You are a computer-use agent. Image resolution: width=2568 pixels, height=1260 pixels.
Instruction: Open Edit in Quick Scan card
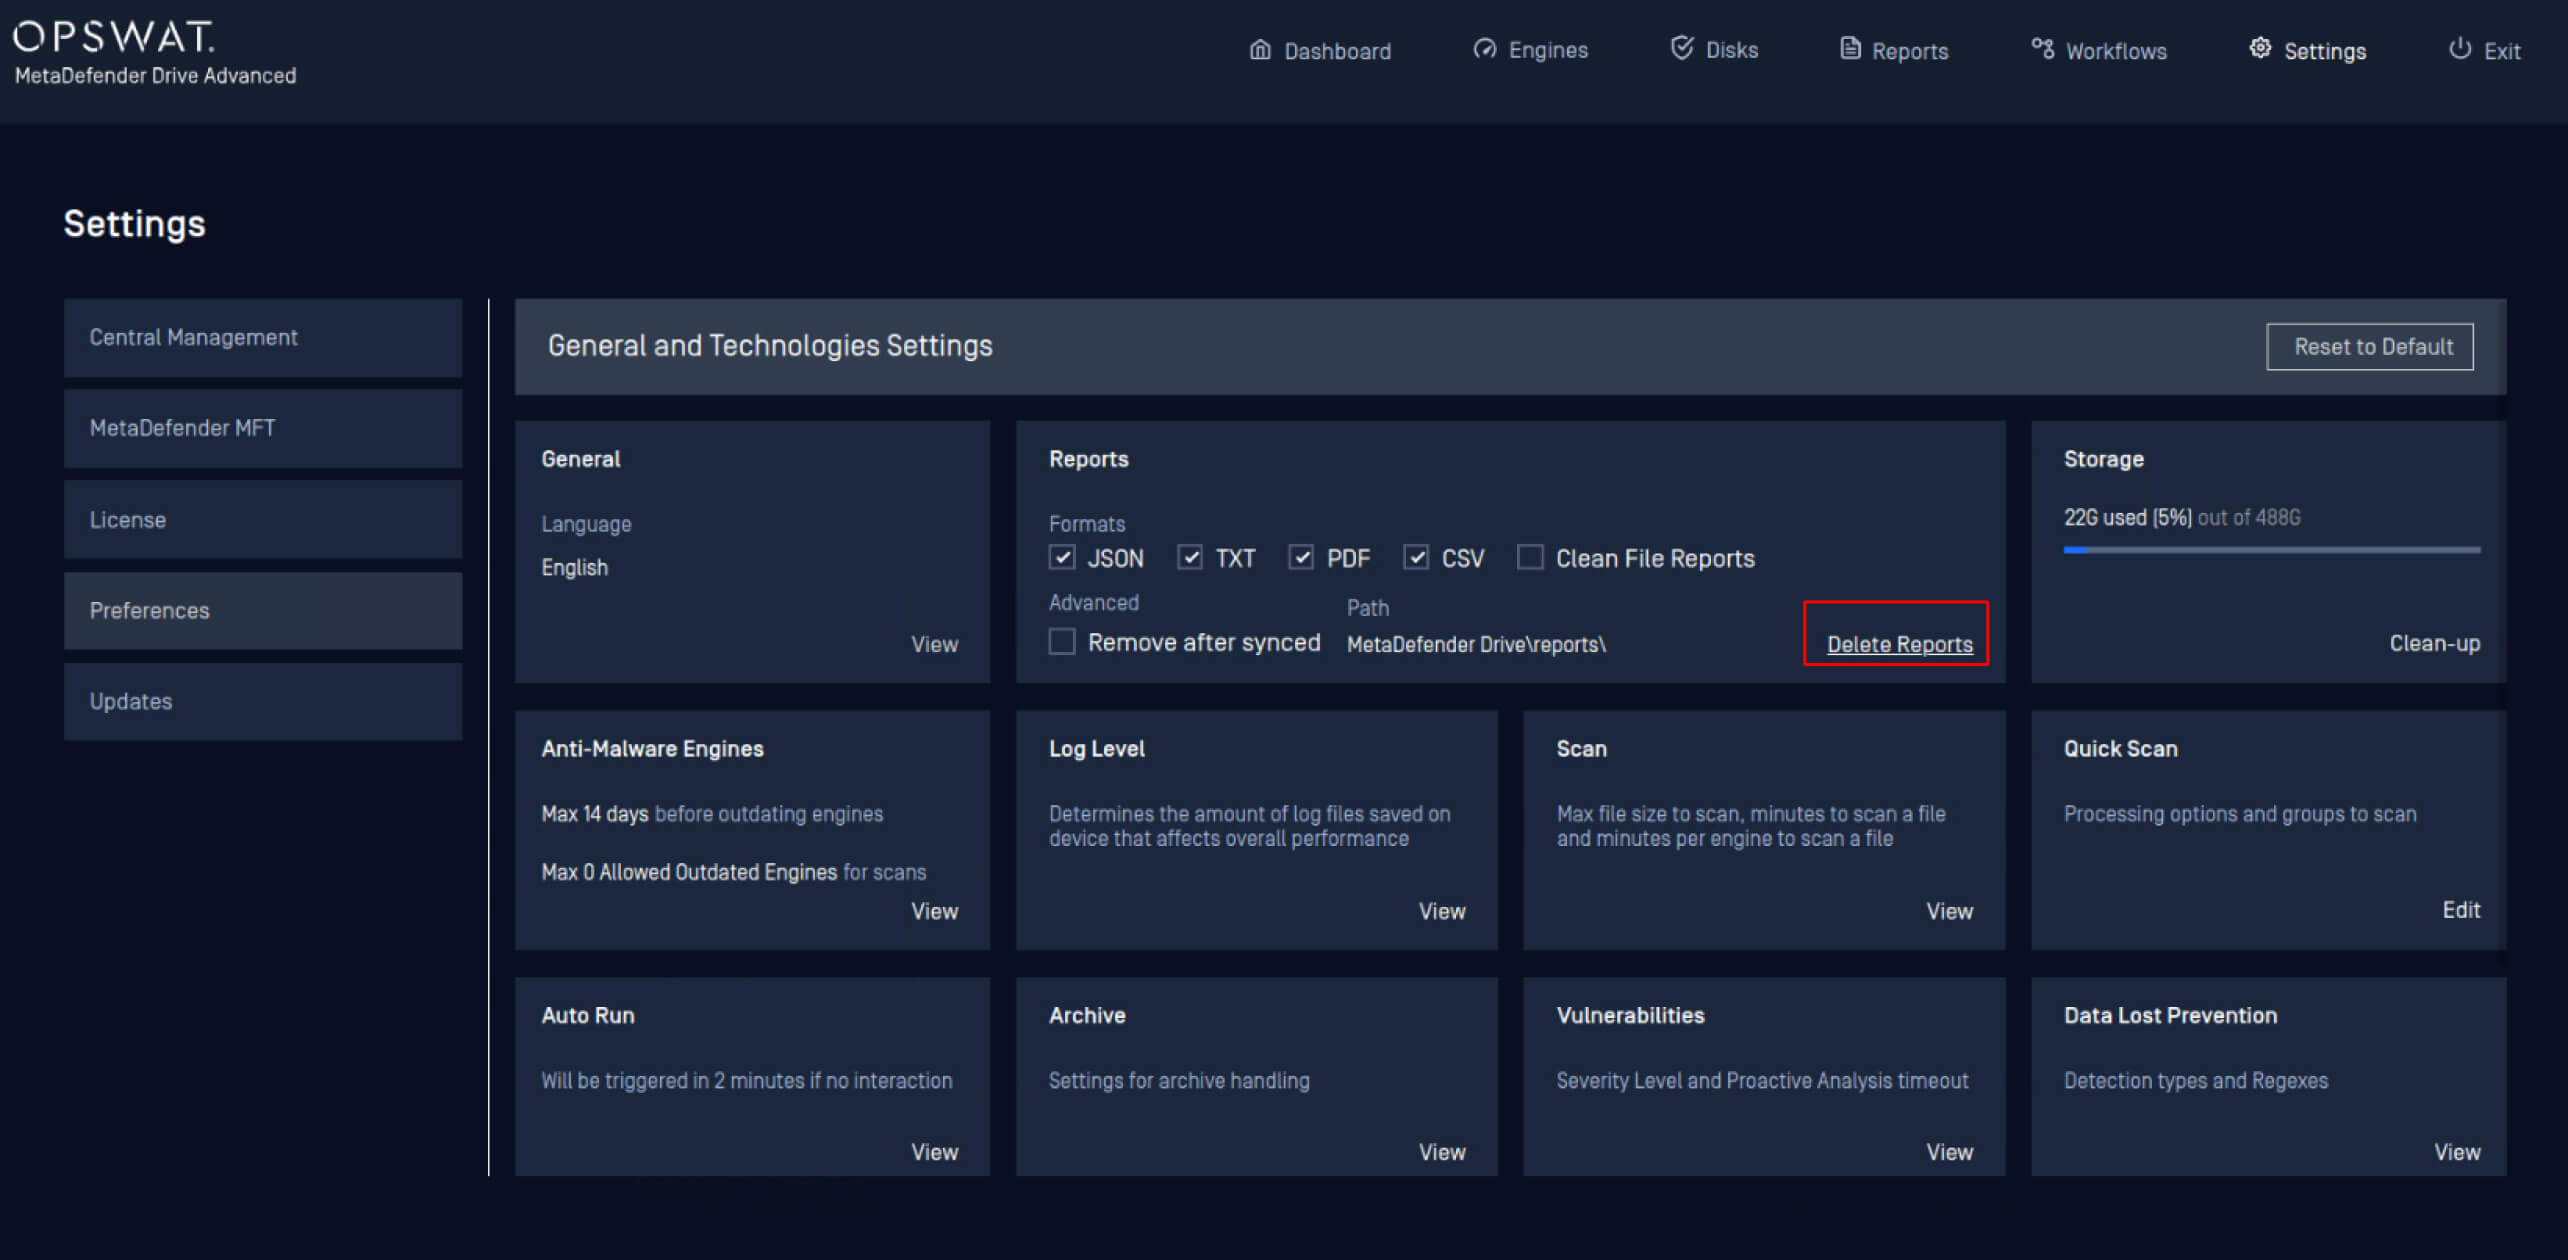[x=2460, y=910]
